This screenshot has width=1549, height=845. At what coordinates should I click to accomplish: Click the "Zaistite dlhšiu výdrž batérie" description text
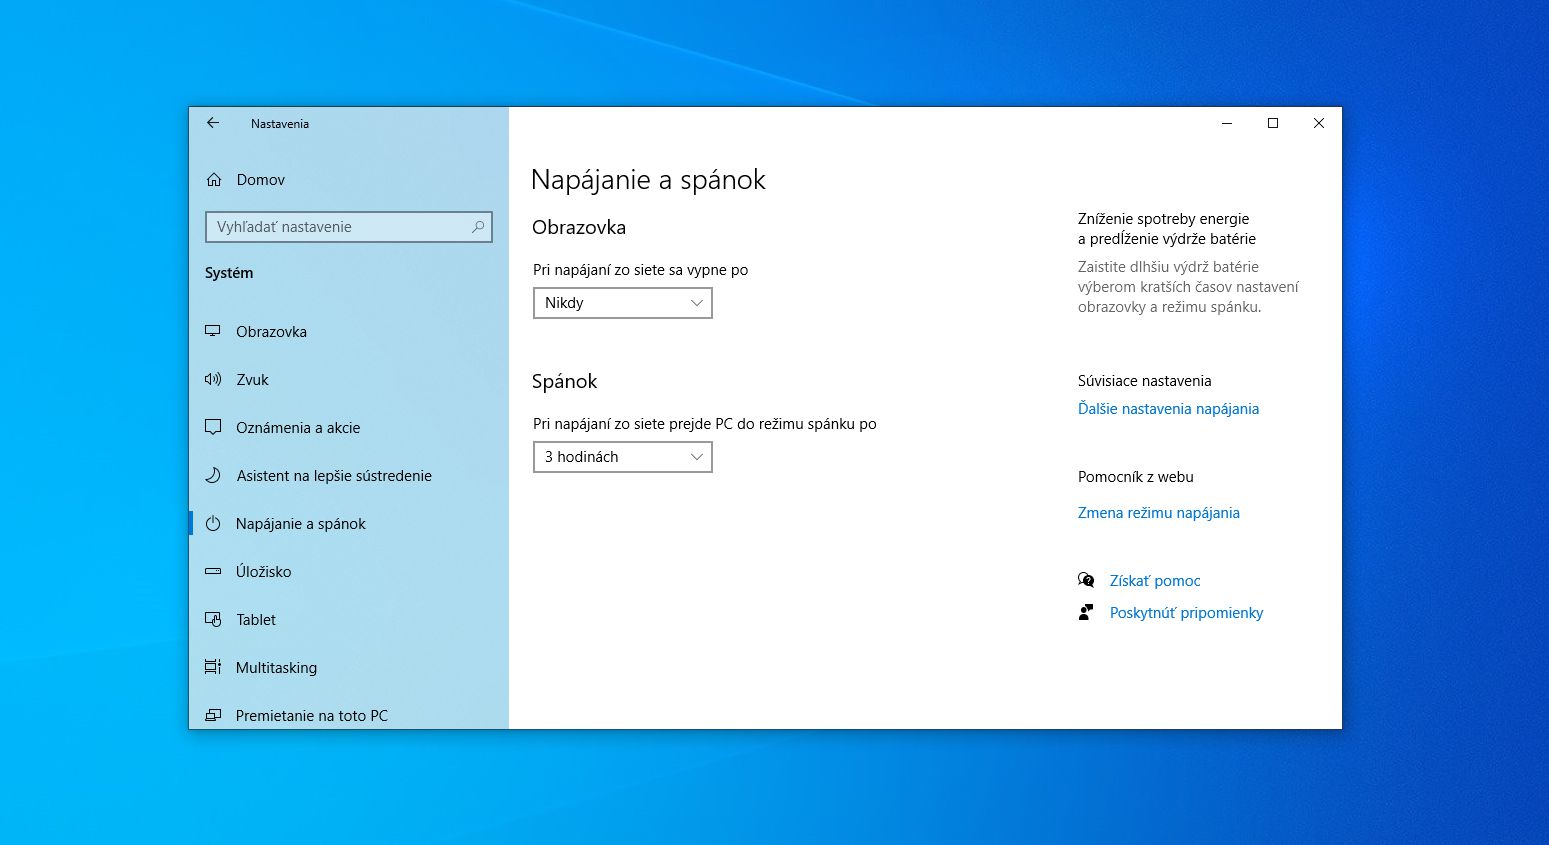(x=1168, y=267)
